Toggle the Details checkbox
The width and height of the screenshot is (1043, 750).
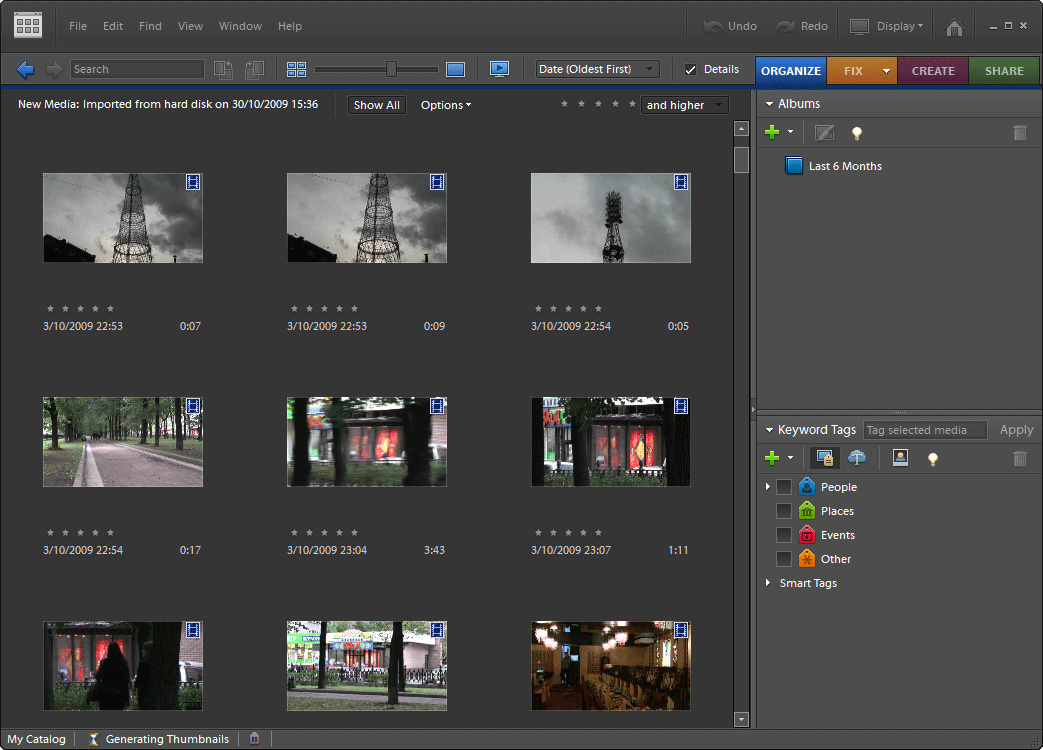point(690,69)
